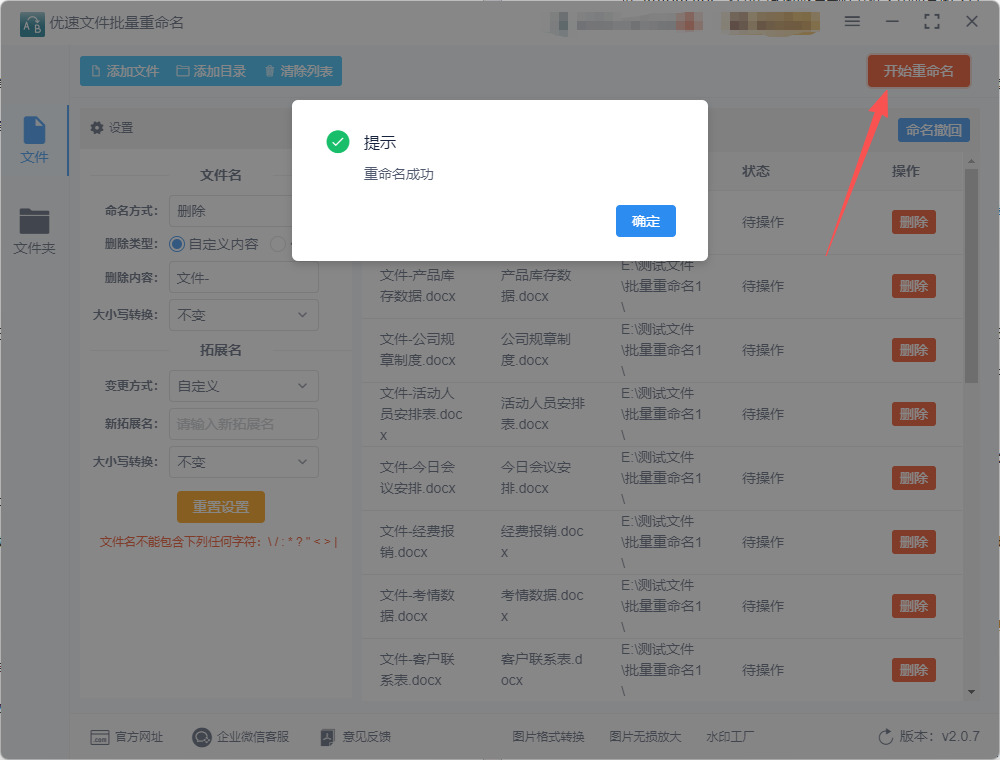
Task: Click new name 产品库存数据.docx cell
Action: [536, 286]
